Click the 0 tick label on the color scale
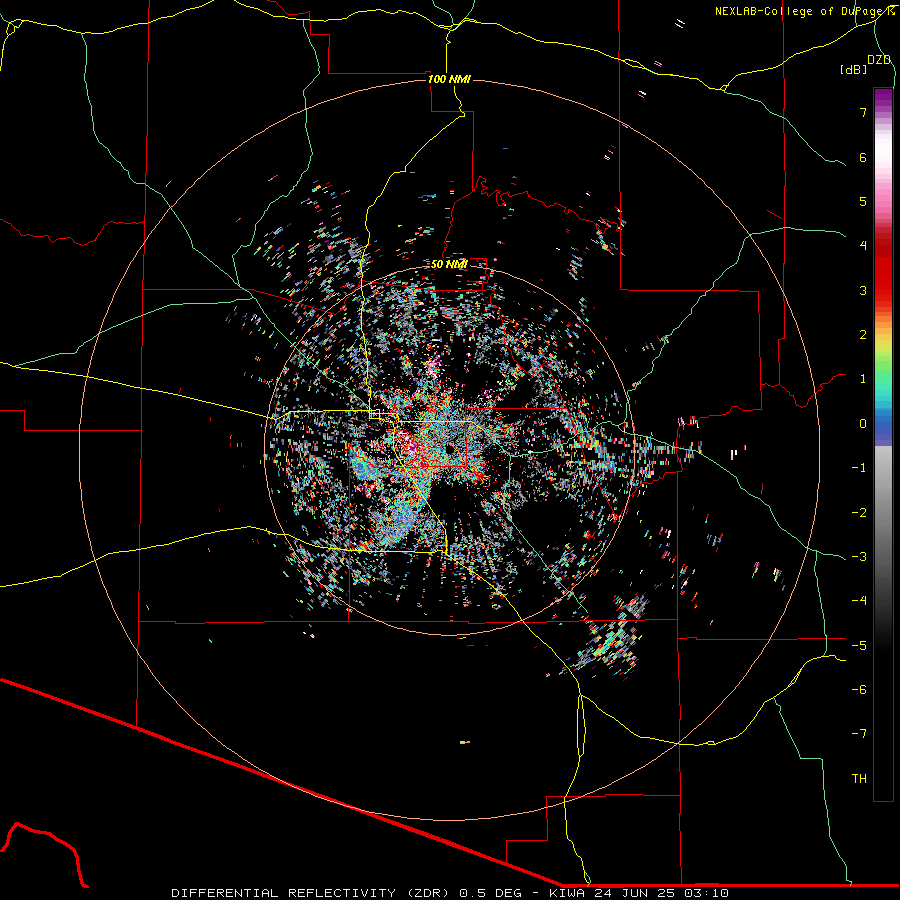The width and height of the screenshot is (900, 900). pos(863,424)
